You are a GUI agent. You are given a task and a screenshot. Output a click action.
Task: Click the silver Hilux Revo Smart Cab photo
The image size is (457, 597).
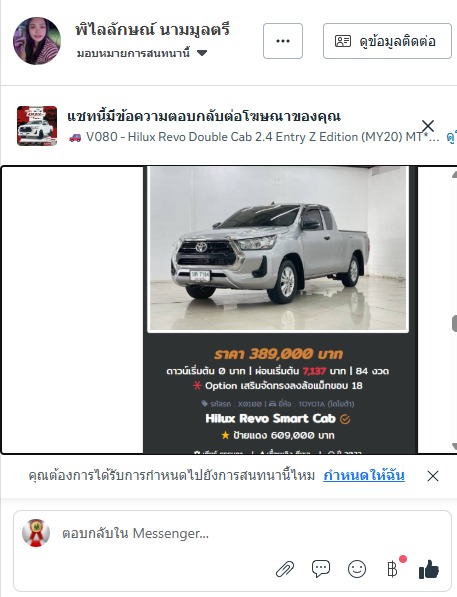pos(278,249)
